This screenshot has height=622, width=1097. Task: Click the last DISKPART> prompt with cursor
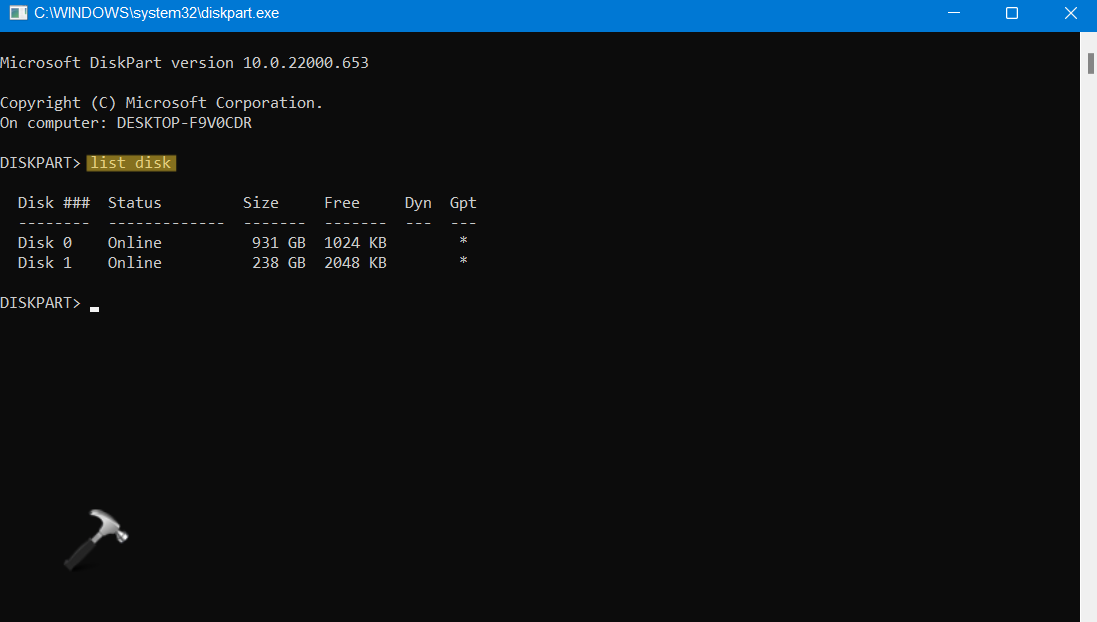point(50,303)
